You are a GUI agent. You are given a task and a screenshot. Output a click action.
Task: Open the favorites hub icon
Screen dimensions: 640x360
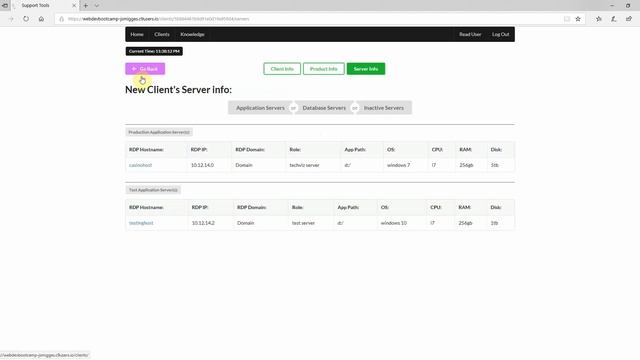click(599, 19)
